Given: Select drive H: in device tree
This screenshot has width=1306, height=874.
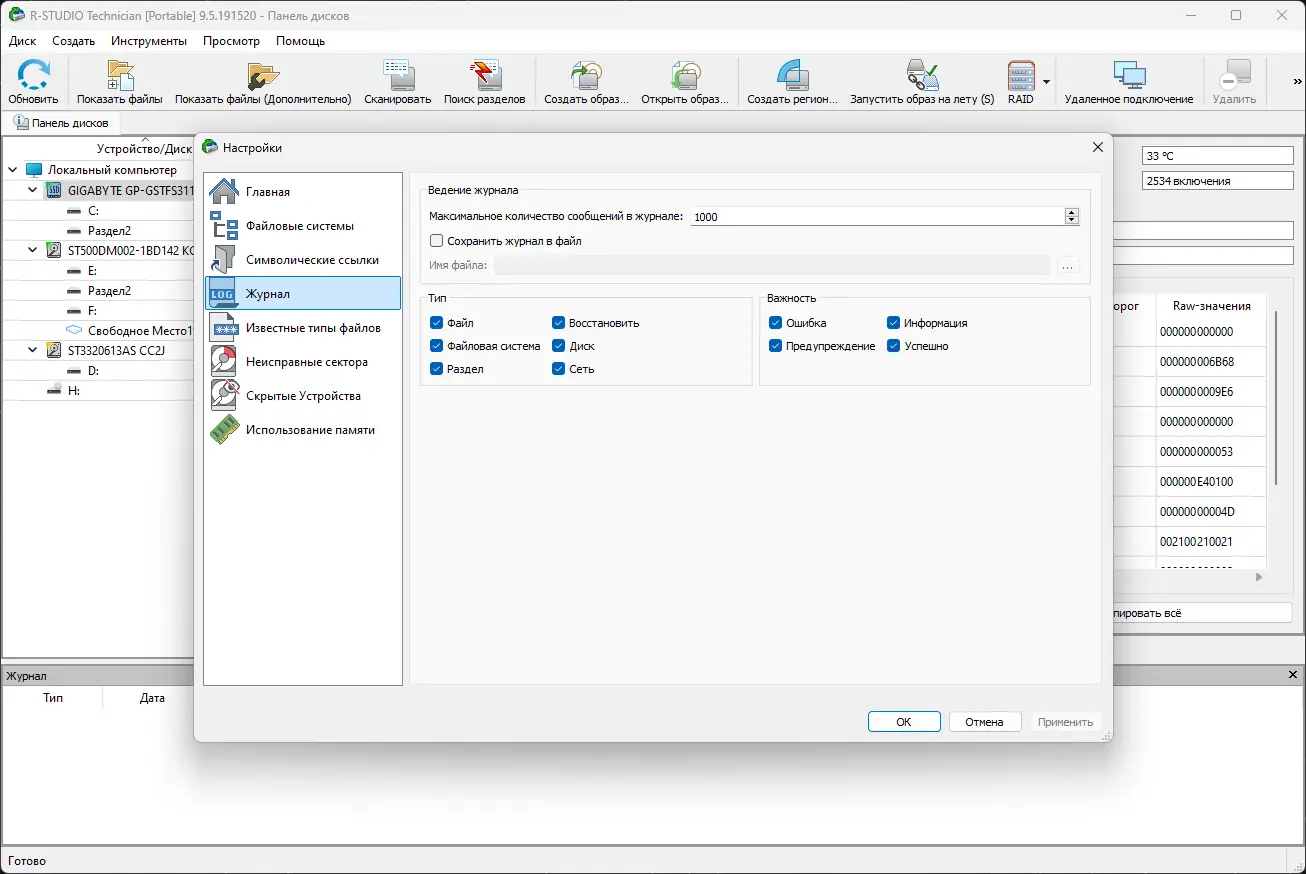Looking at the screenshot, I should (x=63, y=390).
